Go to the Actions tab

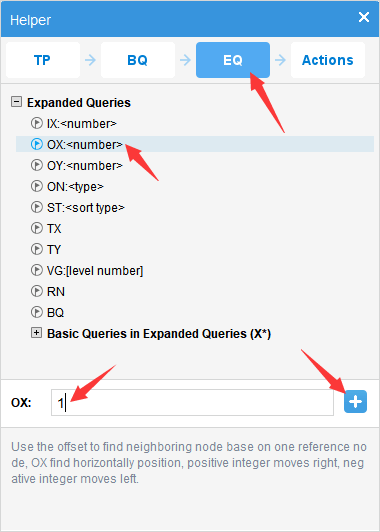point(328,60)
